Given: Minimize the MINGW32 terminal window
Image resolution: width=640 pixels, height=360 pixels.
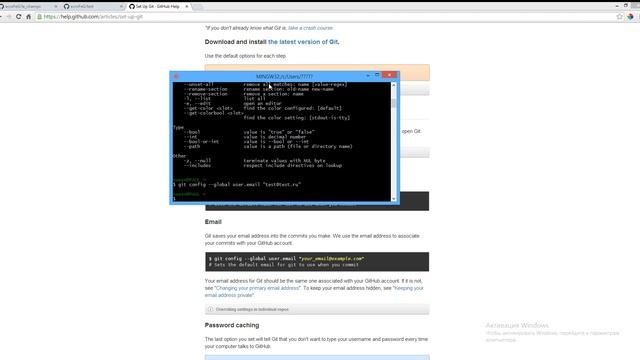Looking at the screenshot, I should 368,76.
